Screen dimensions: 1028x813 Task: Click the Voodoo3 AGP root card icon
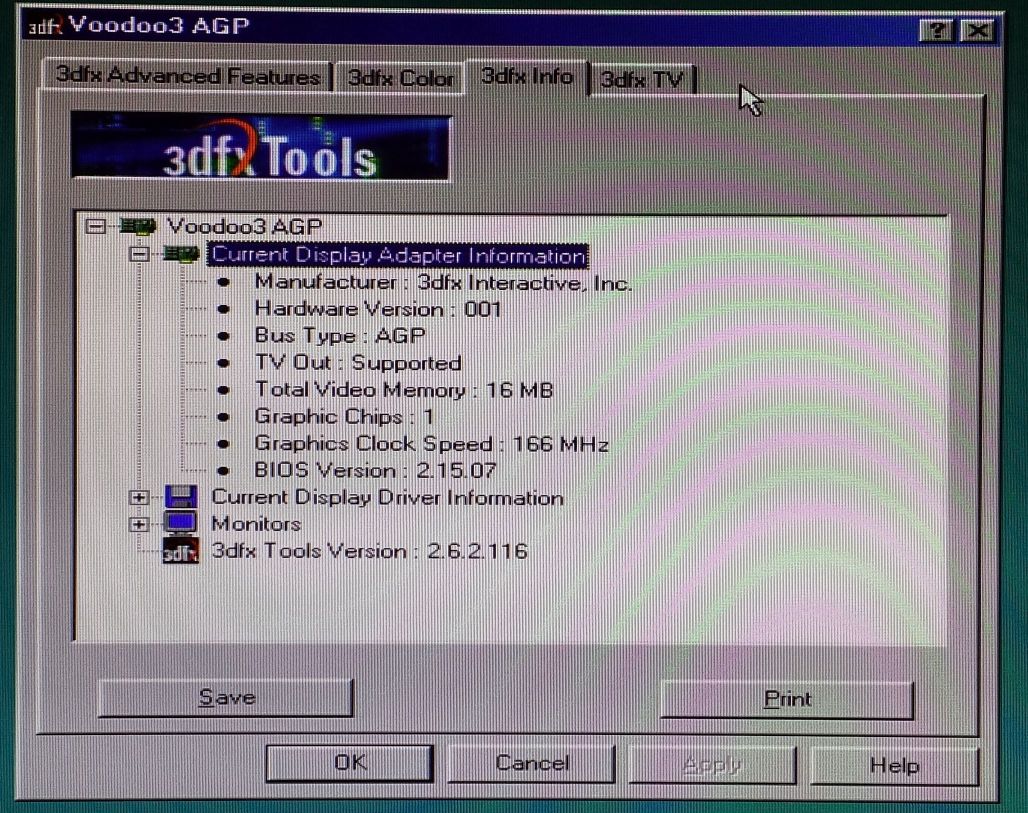138,227
